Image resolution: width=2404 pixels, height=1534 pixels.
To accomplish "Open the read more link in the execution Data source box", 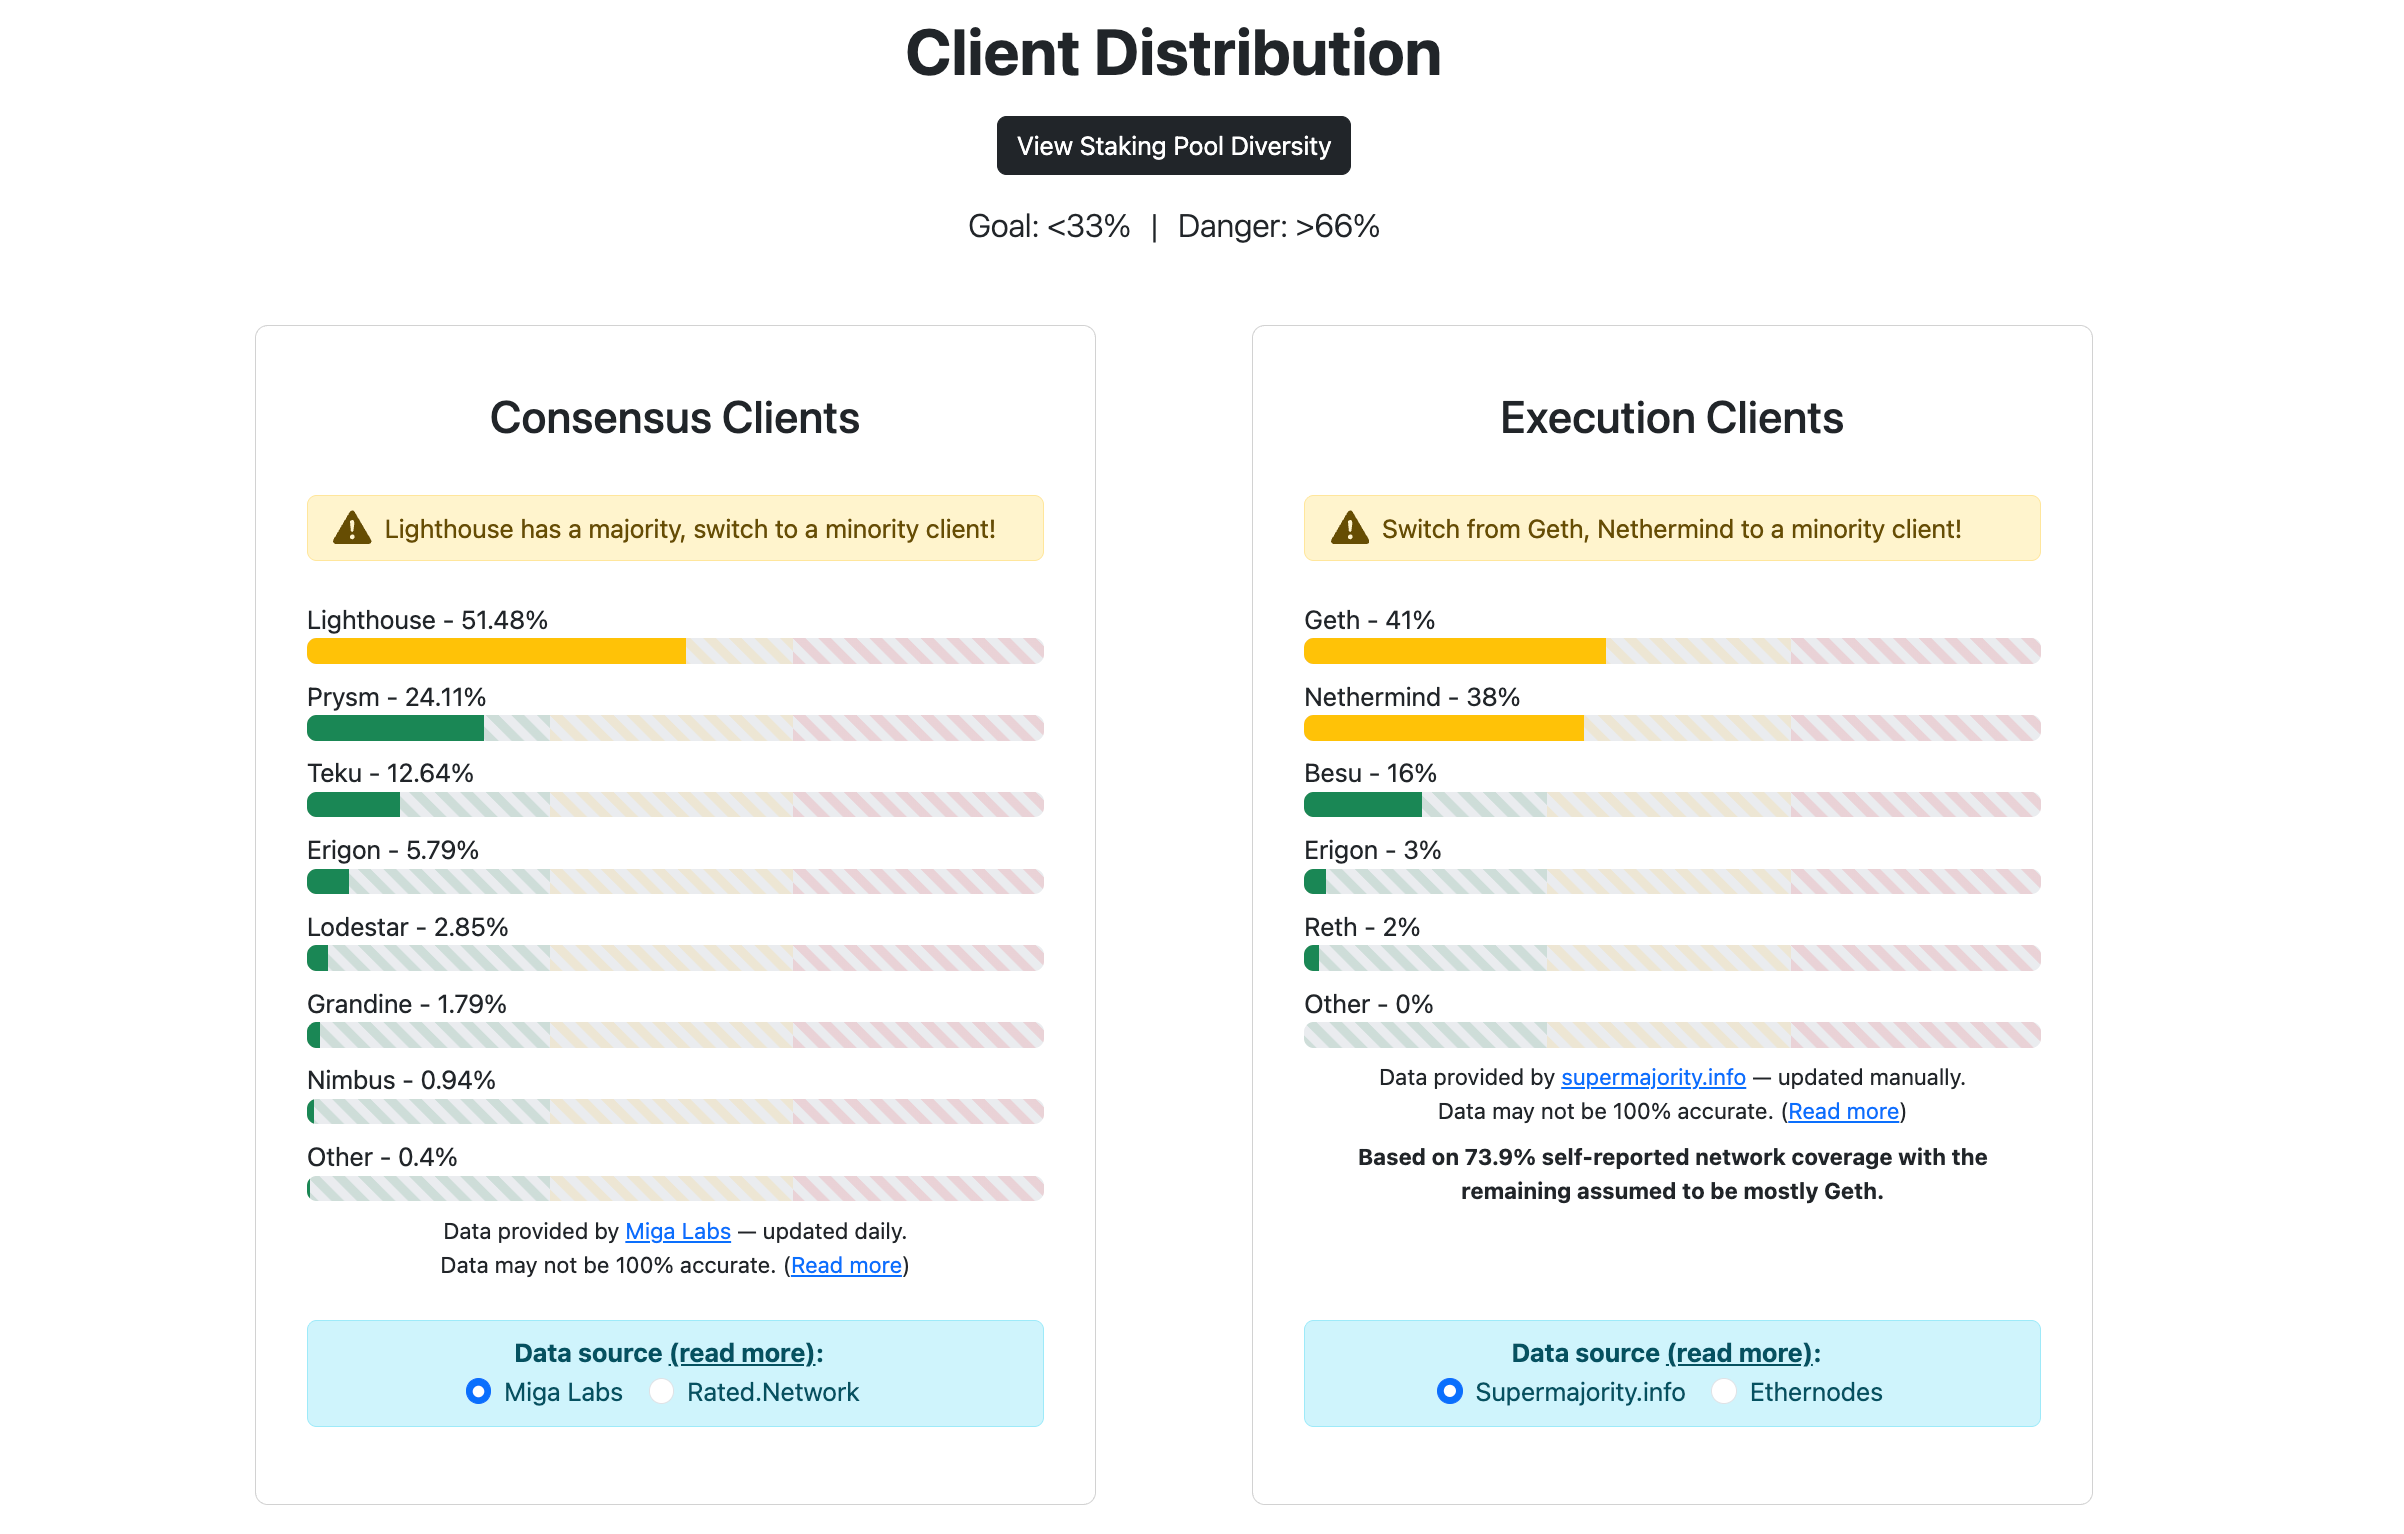I will (1741, 1353).
